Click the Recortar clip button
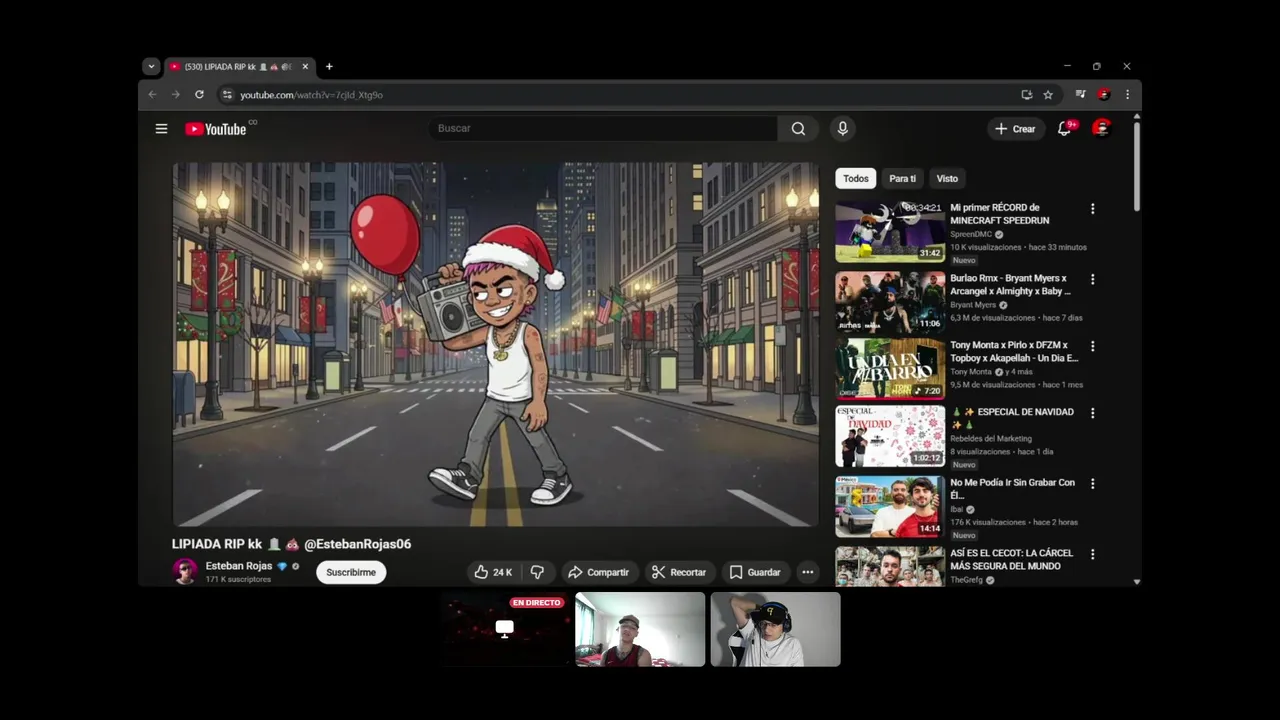This screenshot has width=1280, height=720. pyautogui.click(x=679, y=572)
